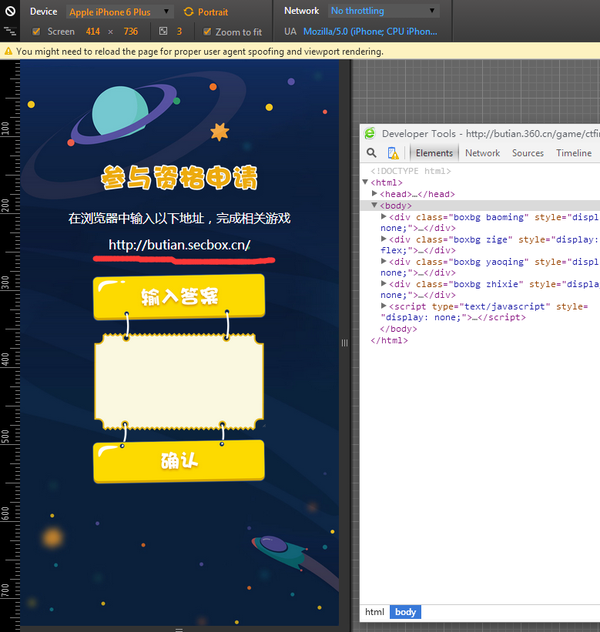This screenshot has height=632, width=600.
Task: Click the browser logo in Developer Tools title
Action: tap(370, 133)
